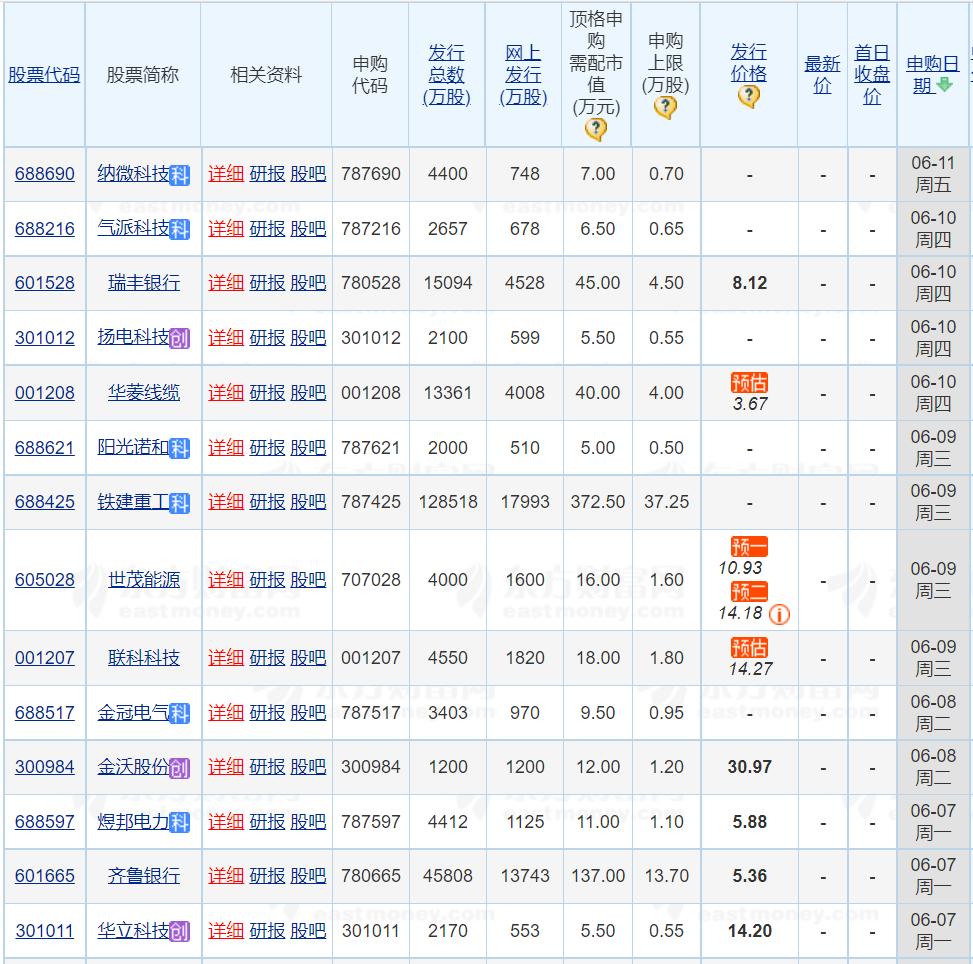Open 联科科技 stock name link
The width and height of the screenshot is (973, 964).
144,658
